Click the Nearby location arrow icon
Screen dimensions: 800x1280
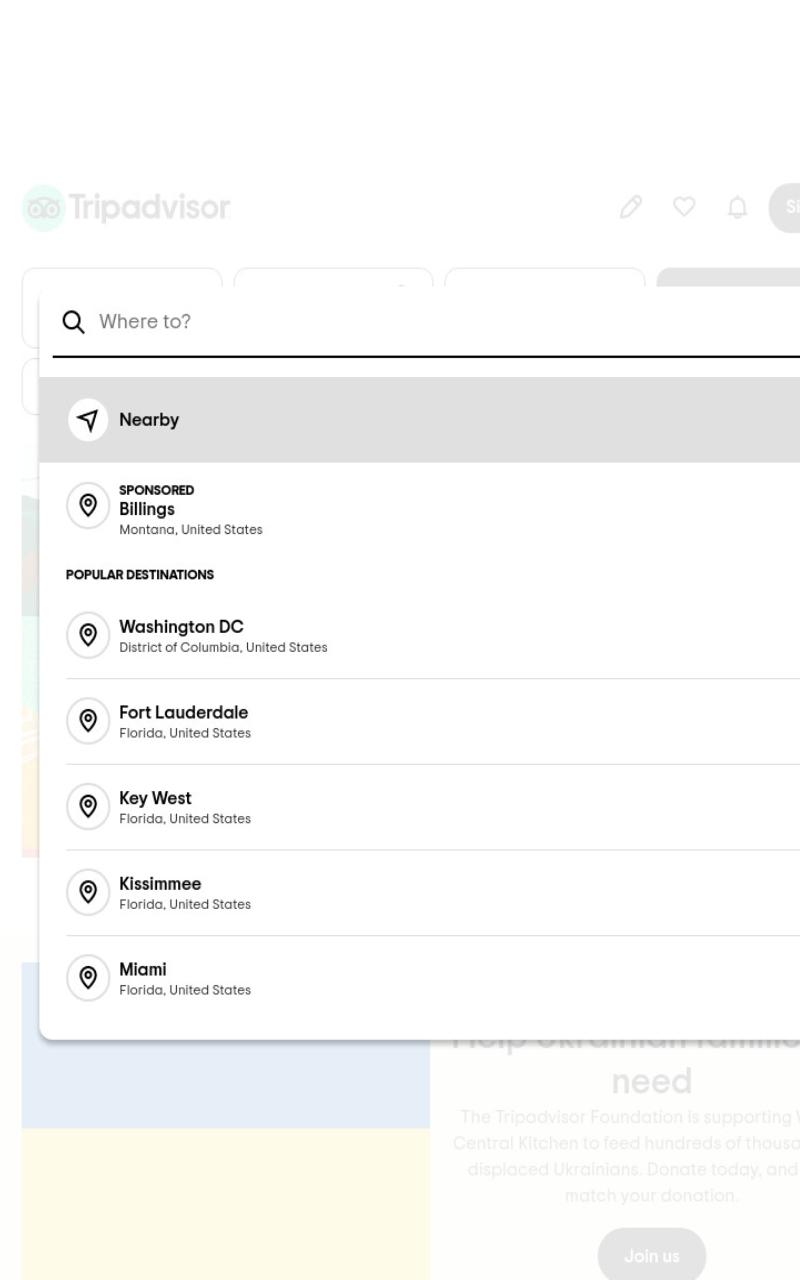pos(88,420)
